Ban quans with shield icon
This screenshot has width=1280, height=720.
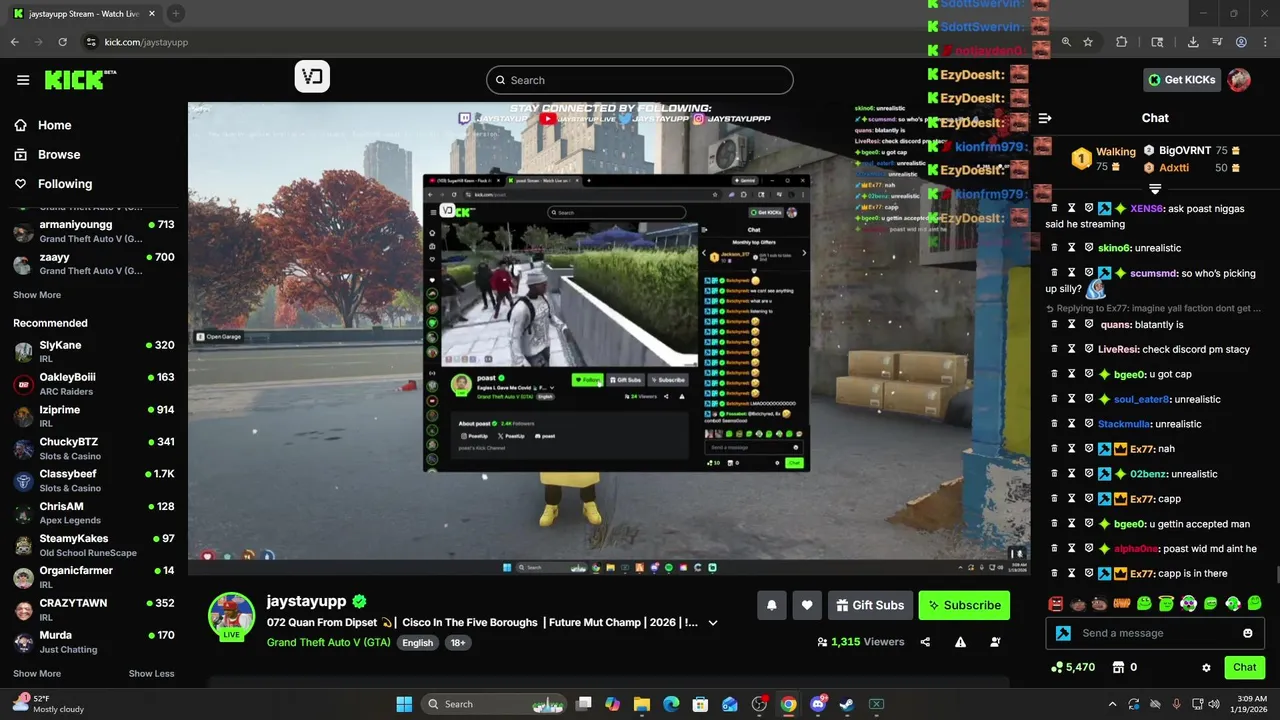pos(1089,324)
